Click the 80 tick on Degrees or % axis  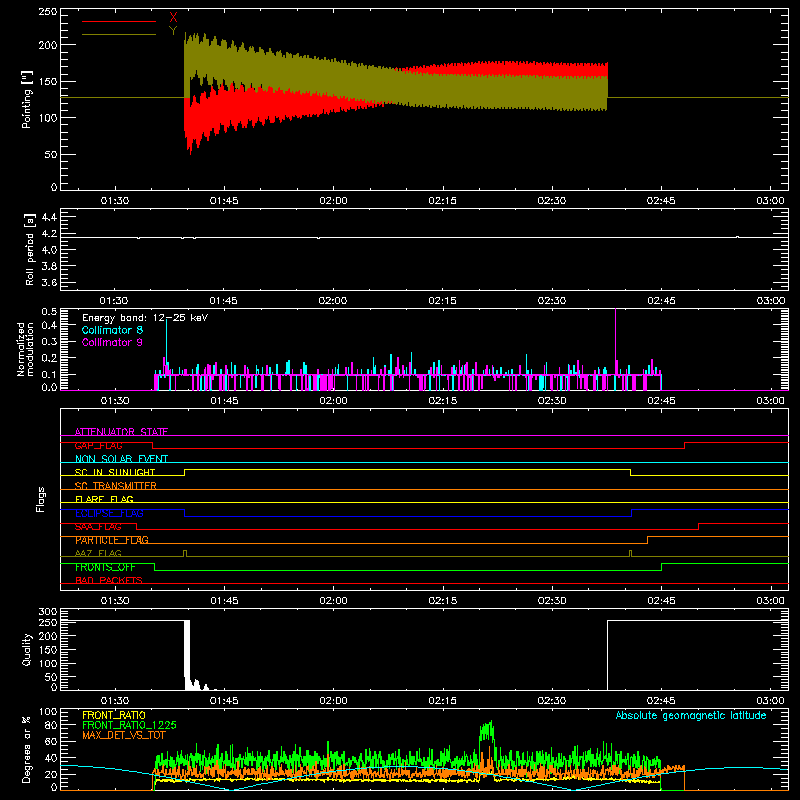tap(51, 725)
